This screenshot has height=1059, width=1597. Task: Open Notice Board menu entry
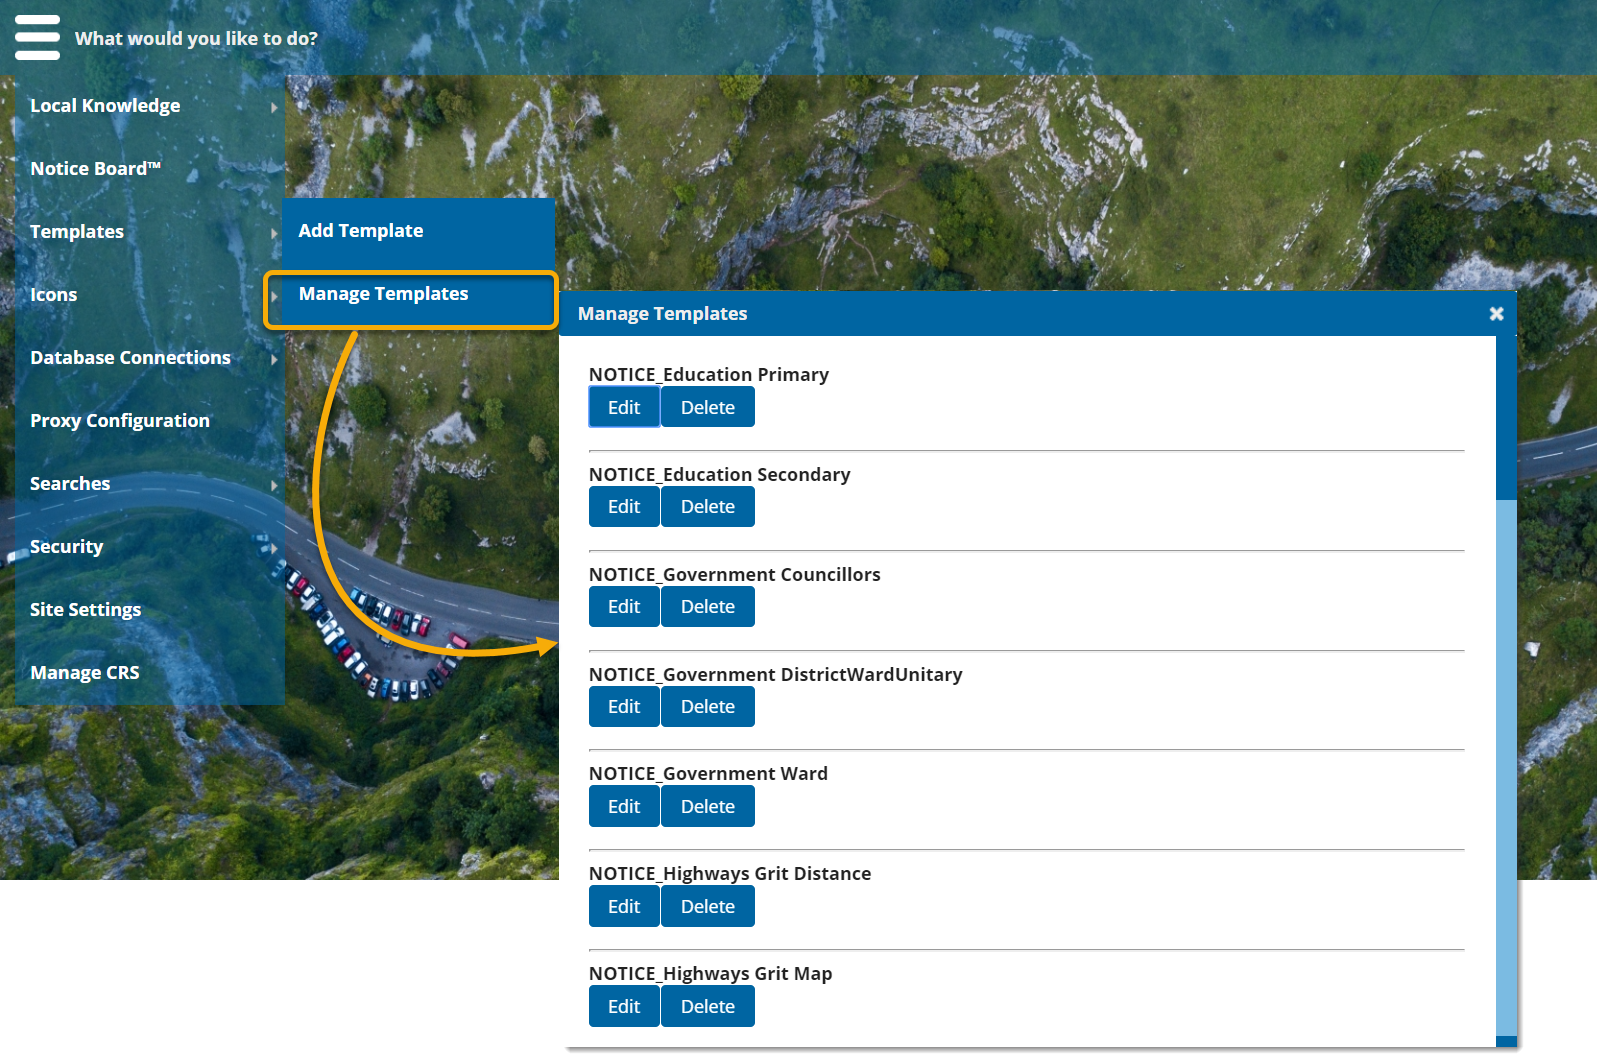pyautogui.click(x=95, y=169)
